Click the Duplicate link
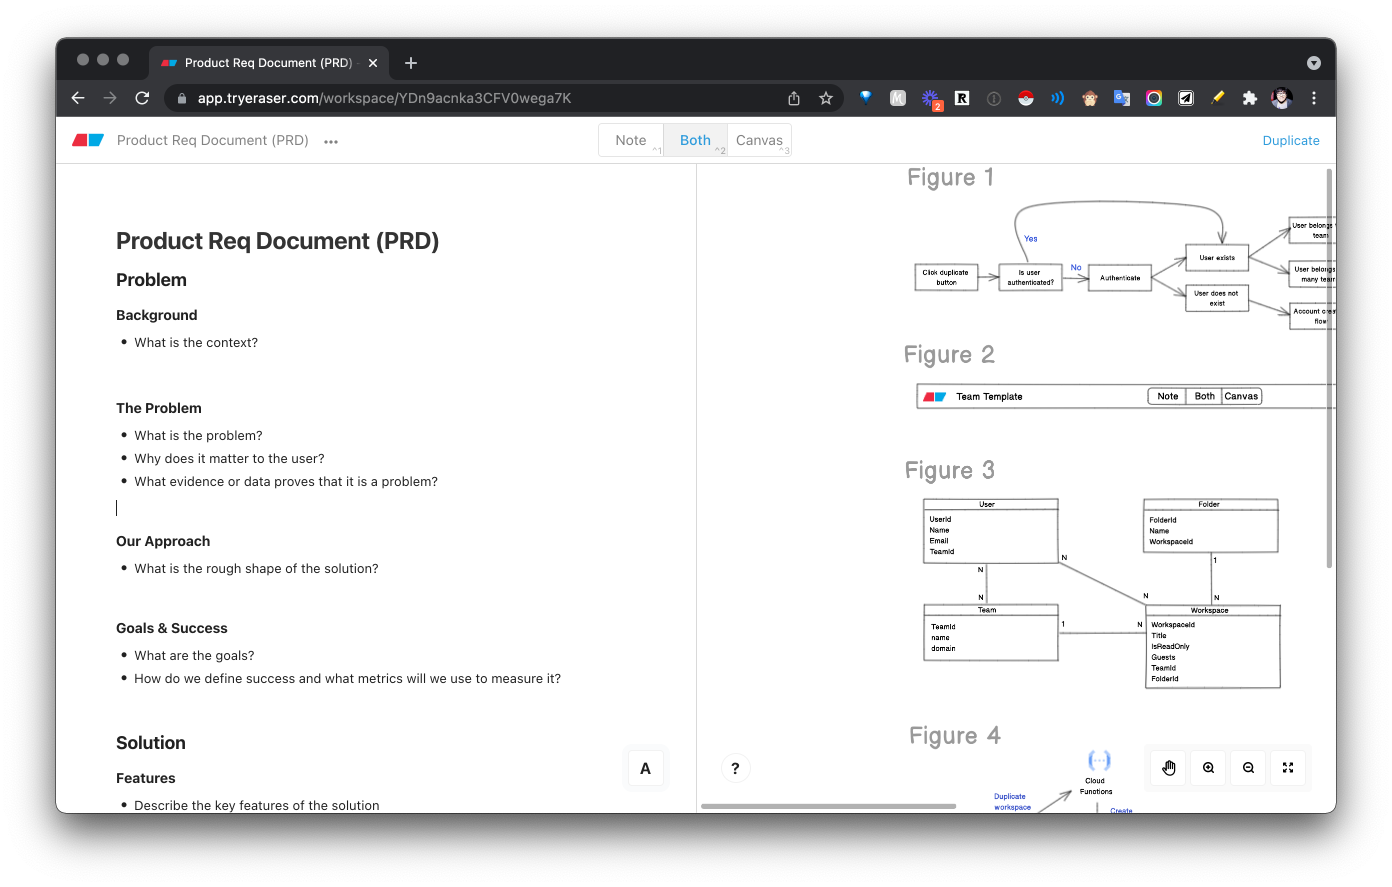Screen dimensions: 1392x887 pyautogui.click(x=1291, y=141)
